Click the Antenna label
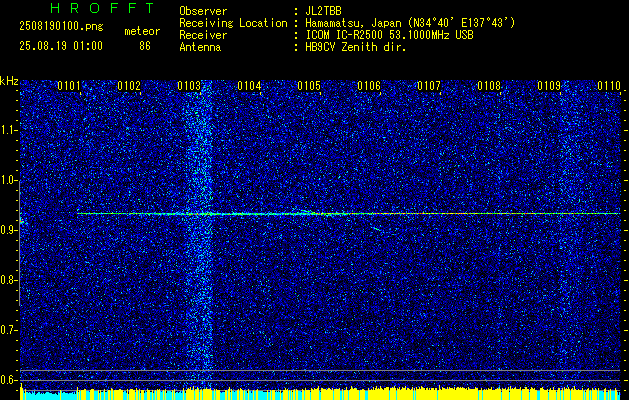The height and width of the screenshot is (400, 629). point(200,47)
